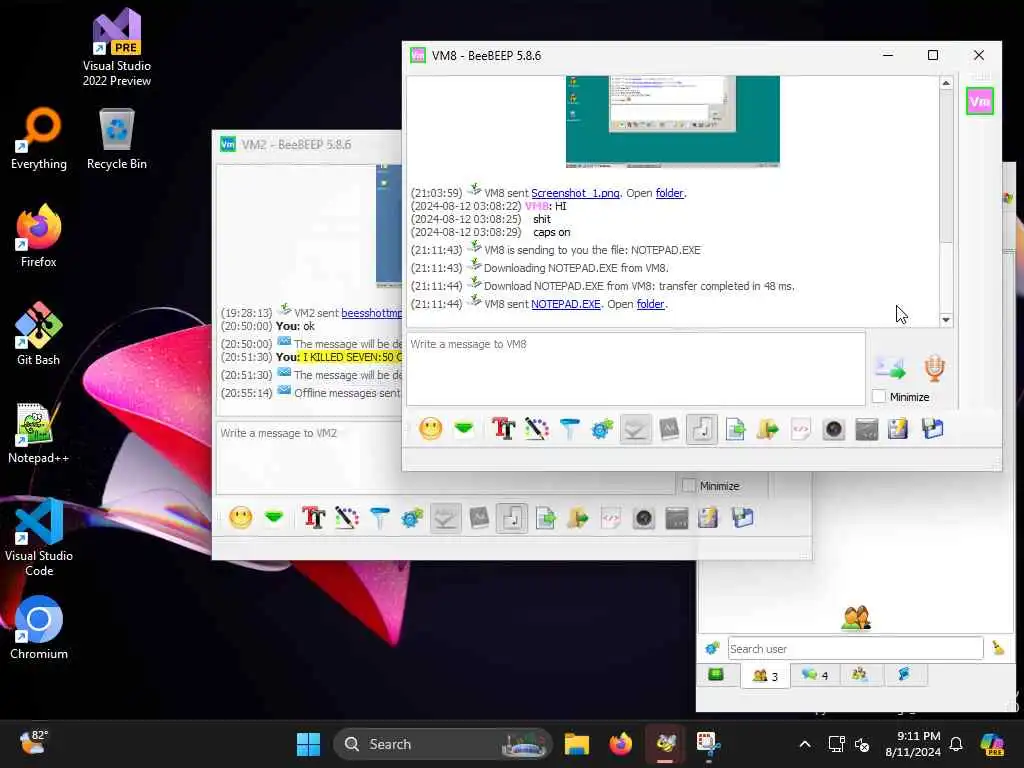This screenshot has width=1024, height=768.
Task: Click the taskbar Search box
Action: pyautogui.click(x=443, y=744)
